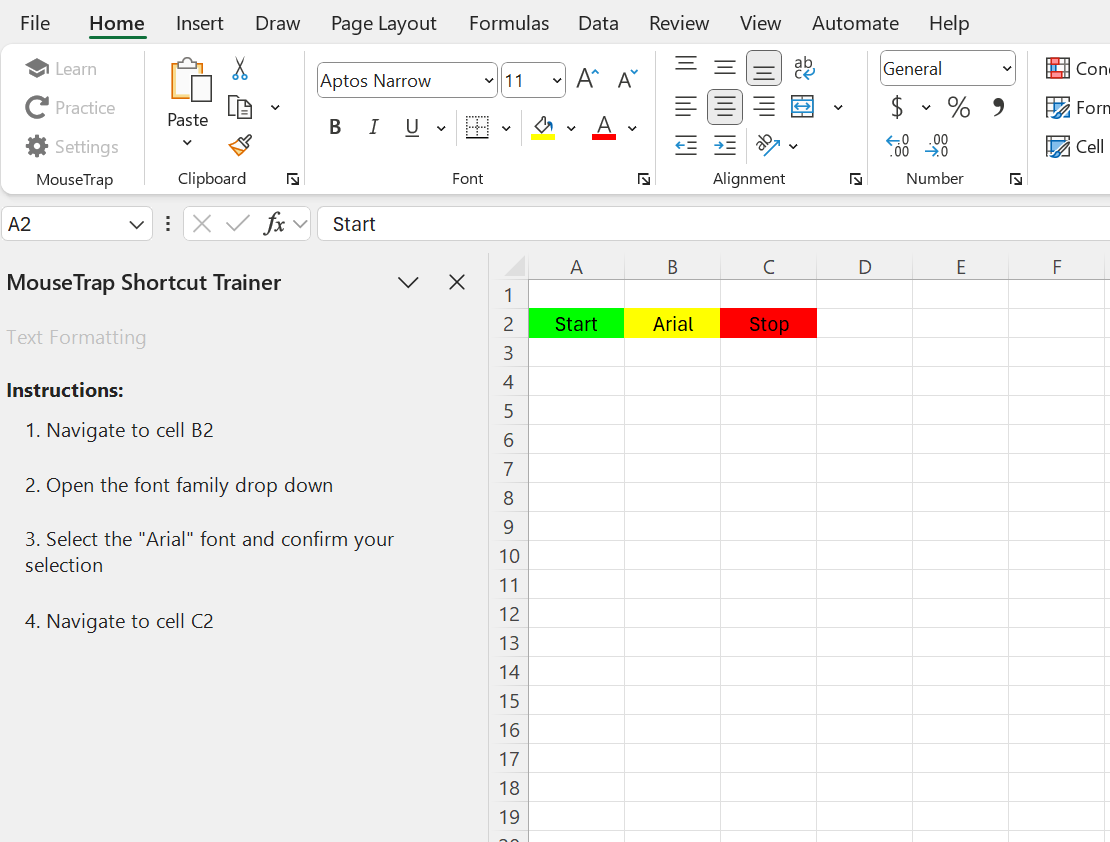Apply bold formatting

click(334, 127)
